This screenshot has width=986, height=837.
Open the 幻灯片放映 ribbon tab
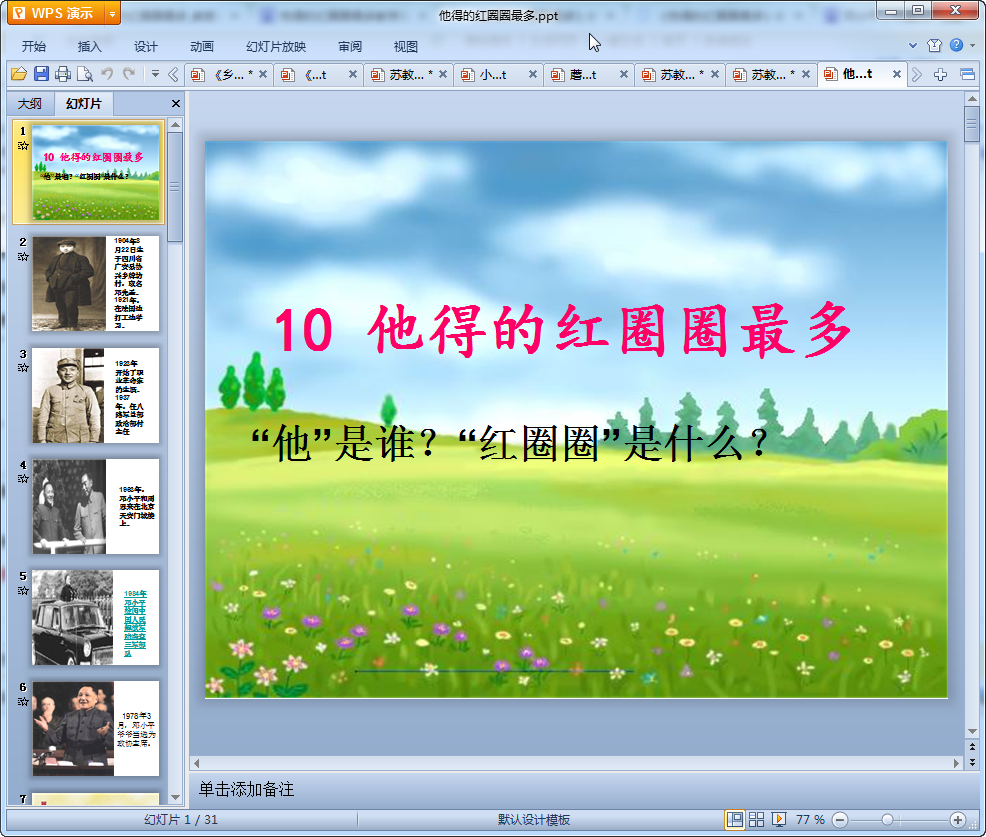click(276, 46)
